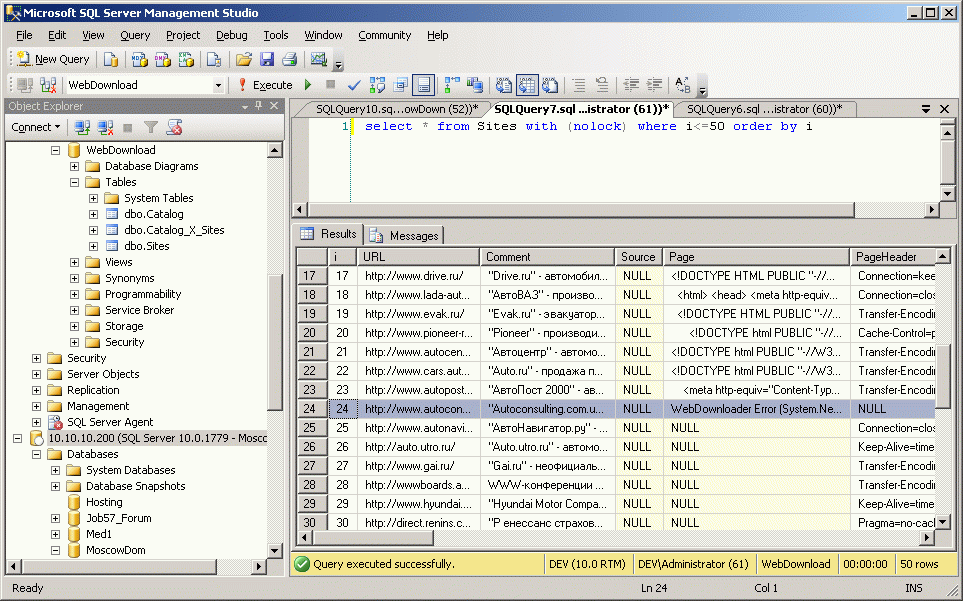
Task: Pin the Object Explorer panel
Action: 259,106
